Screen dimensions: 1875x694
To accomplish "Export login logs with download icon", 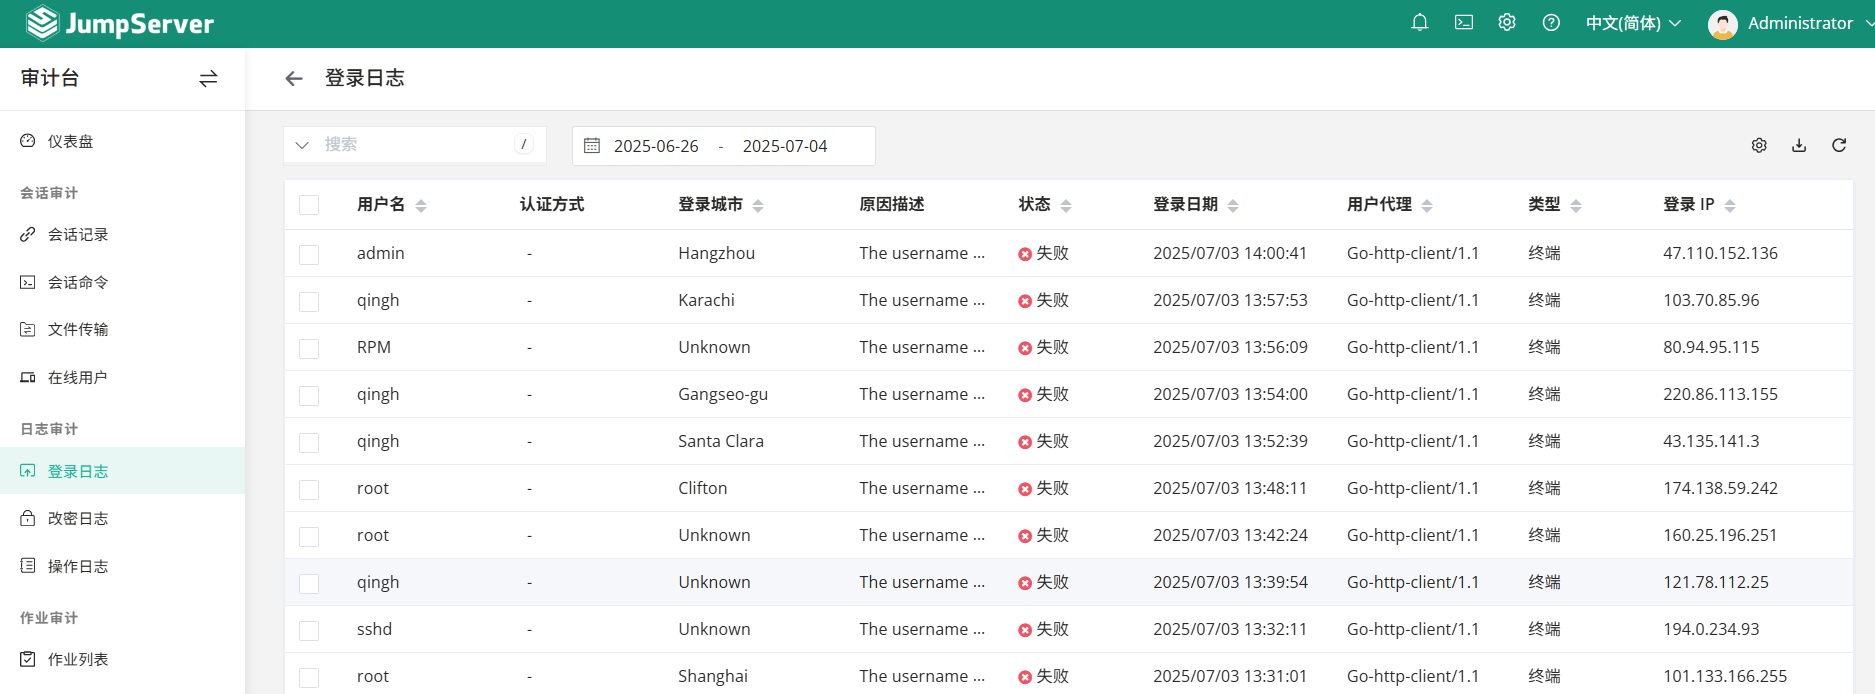I will (1799, 146).
